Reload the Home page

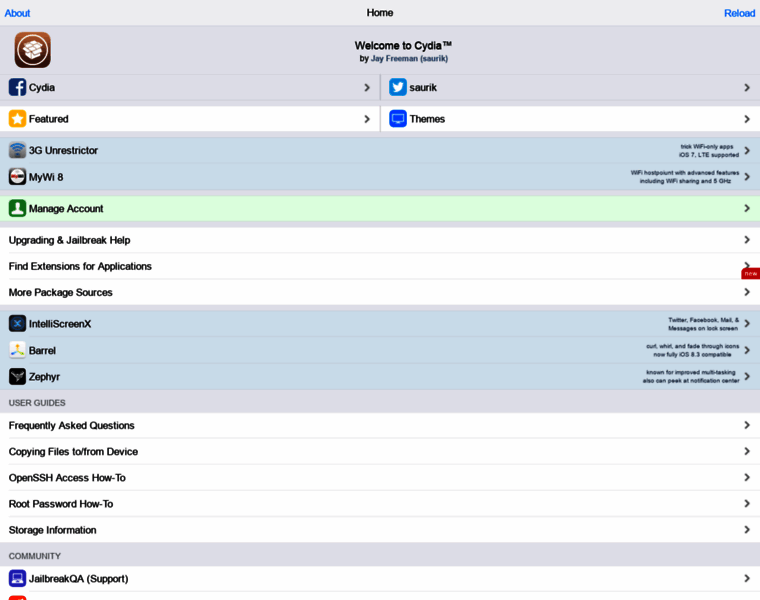pos(739,13)
